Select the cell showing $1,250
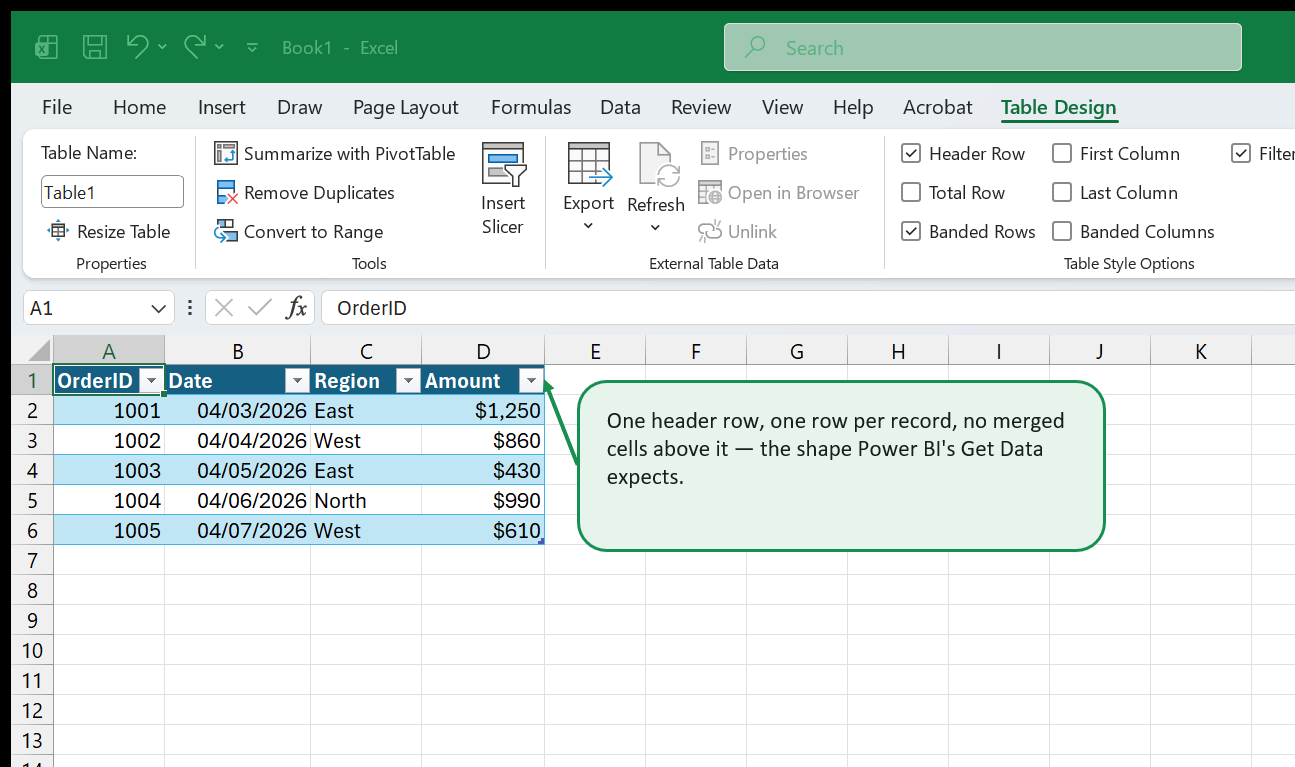 tap(483, 410)
